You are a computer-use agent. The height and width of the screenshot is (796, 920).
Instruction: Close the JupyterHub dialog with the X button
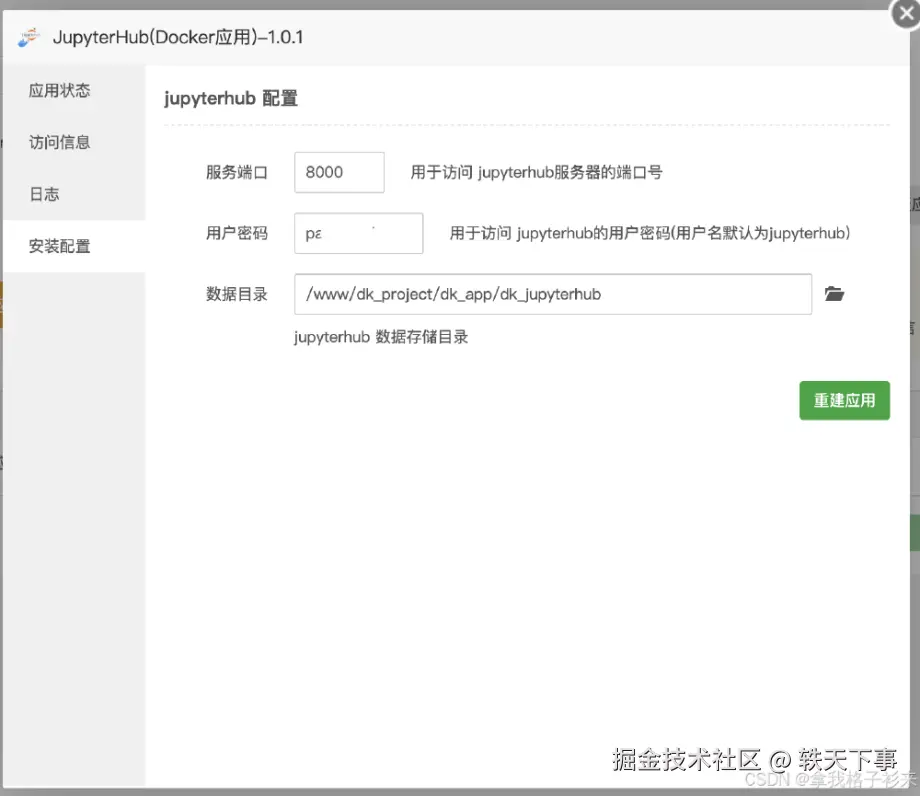click(x=906, y=13)
